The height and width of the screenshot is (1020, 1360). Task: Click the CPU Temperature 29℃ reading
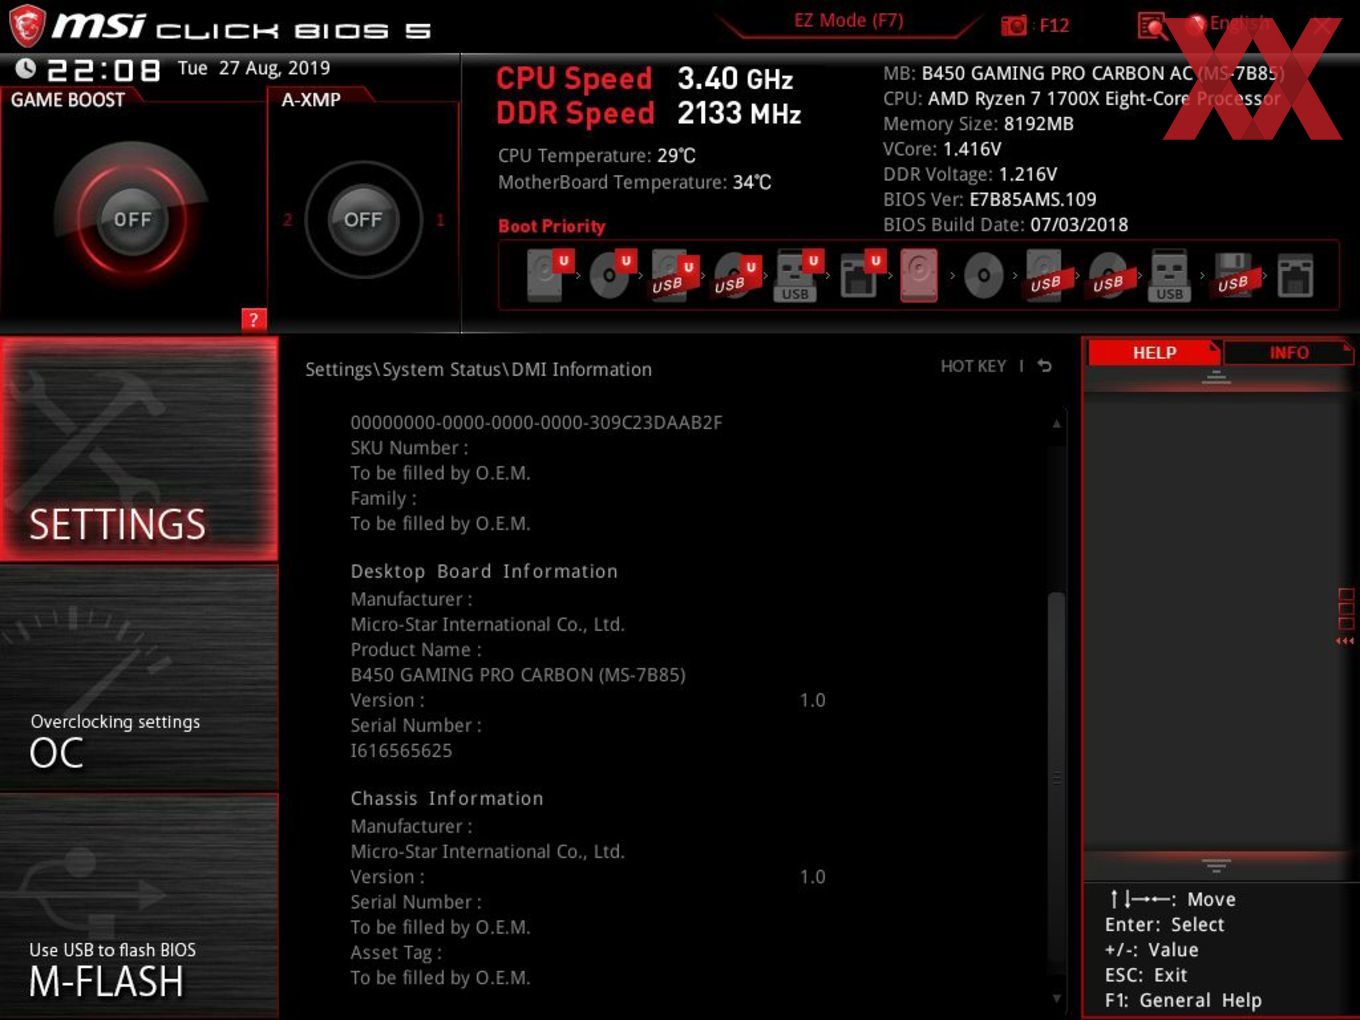[x=597, y=155]
